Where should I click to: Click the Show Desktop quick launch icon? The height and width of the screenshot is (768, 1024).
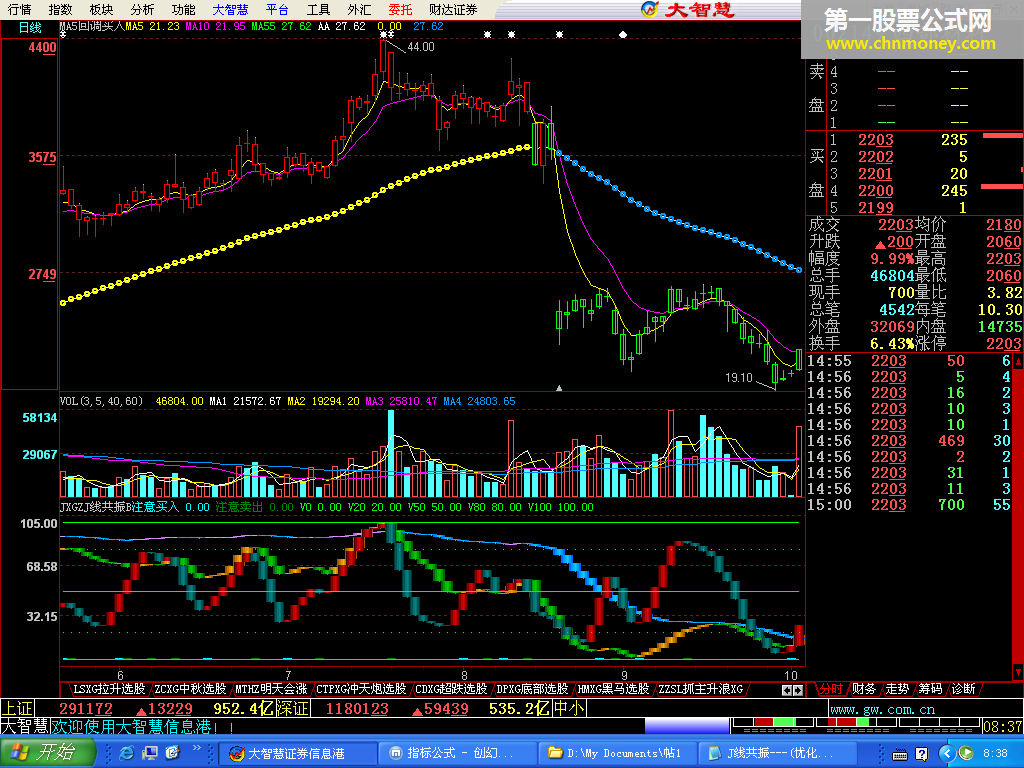point(150,754)
